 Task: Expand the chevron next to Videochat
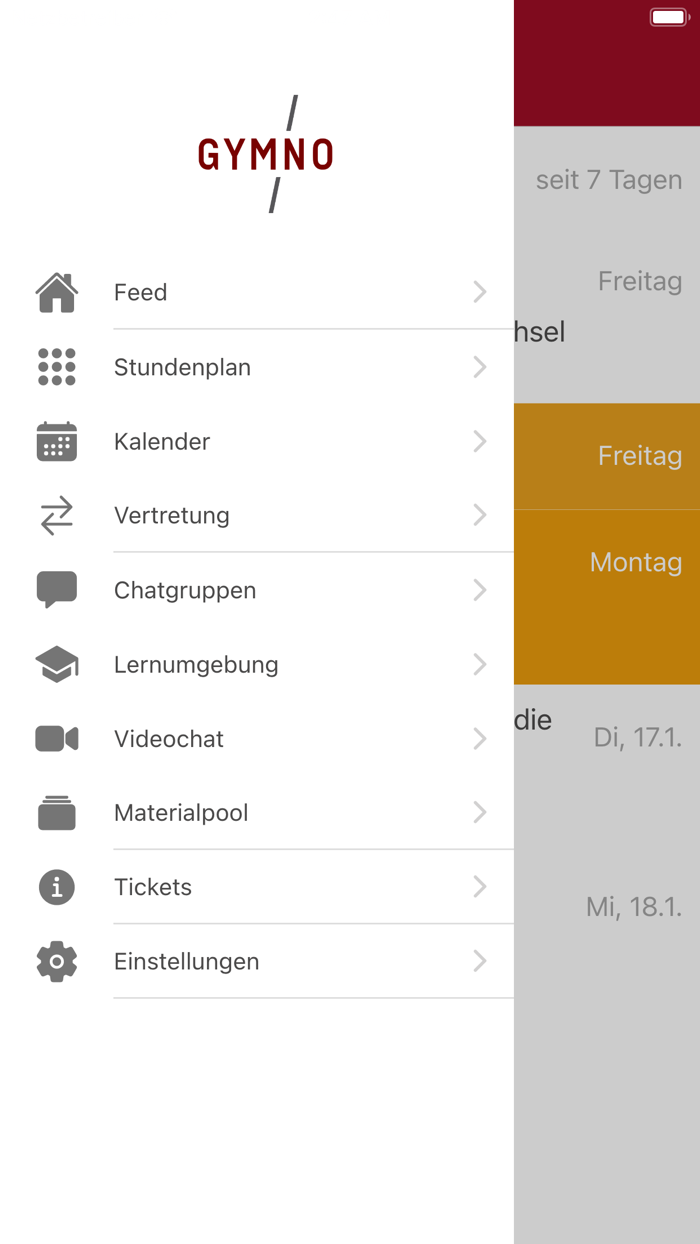click(x=480, y=738)
